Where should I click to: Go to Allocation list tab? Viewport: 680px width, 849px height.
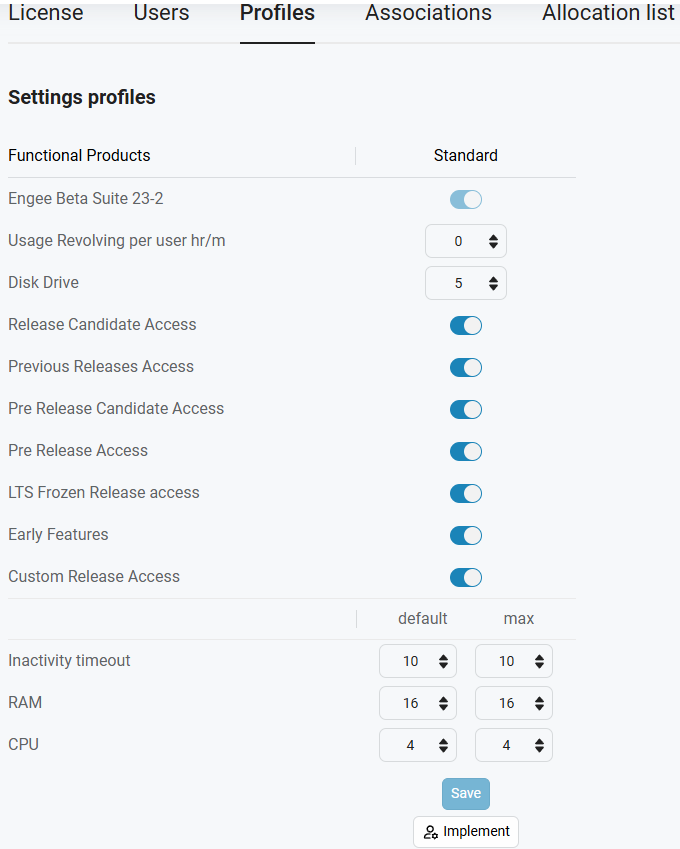[609, 13]
